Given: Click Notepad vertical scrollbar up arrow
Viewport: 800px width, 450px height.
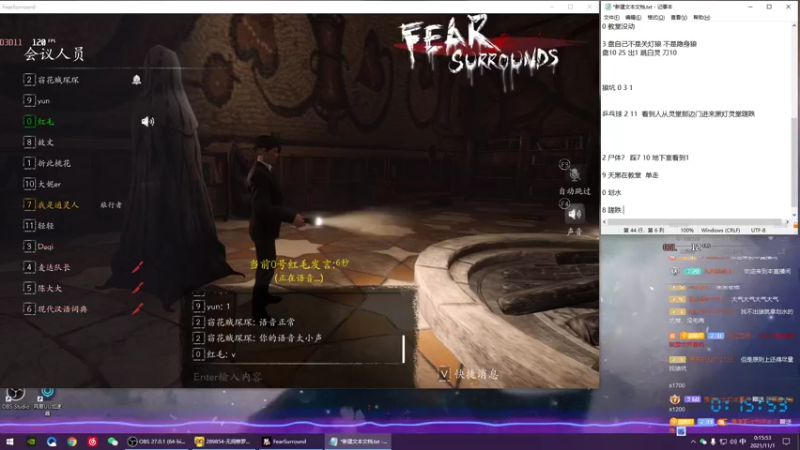Looking at the screenshot, I should coord(794,25).
